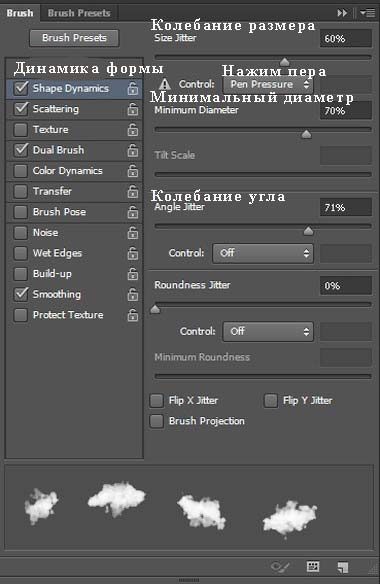380x584 pixels.
Task: Create new brush with the bottom page icon
Action: [342, 567]
